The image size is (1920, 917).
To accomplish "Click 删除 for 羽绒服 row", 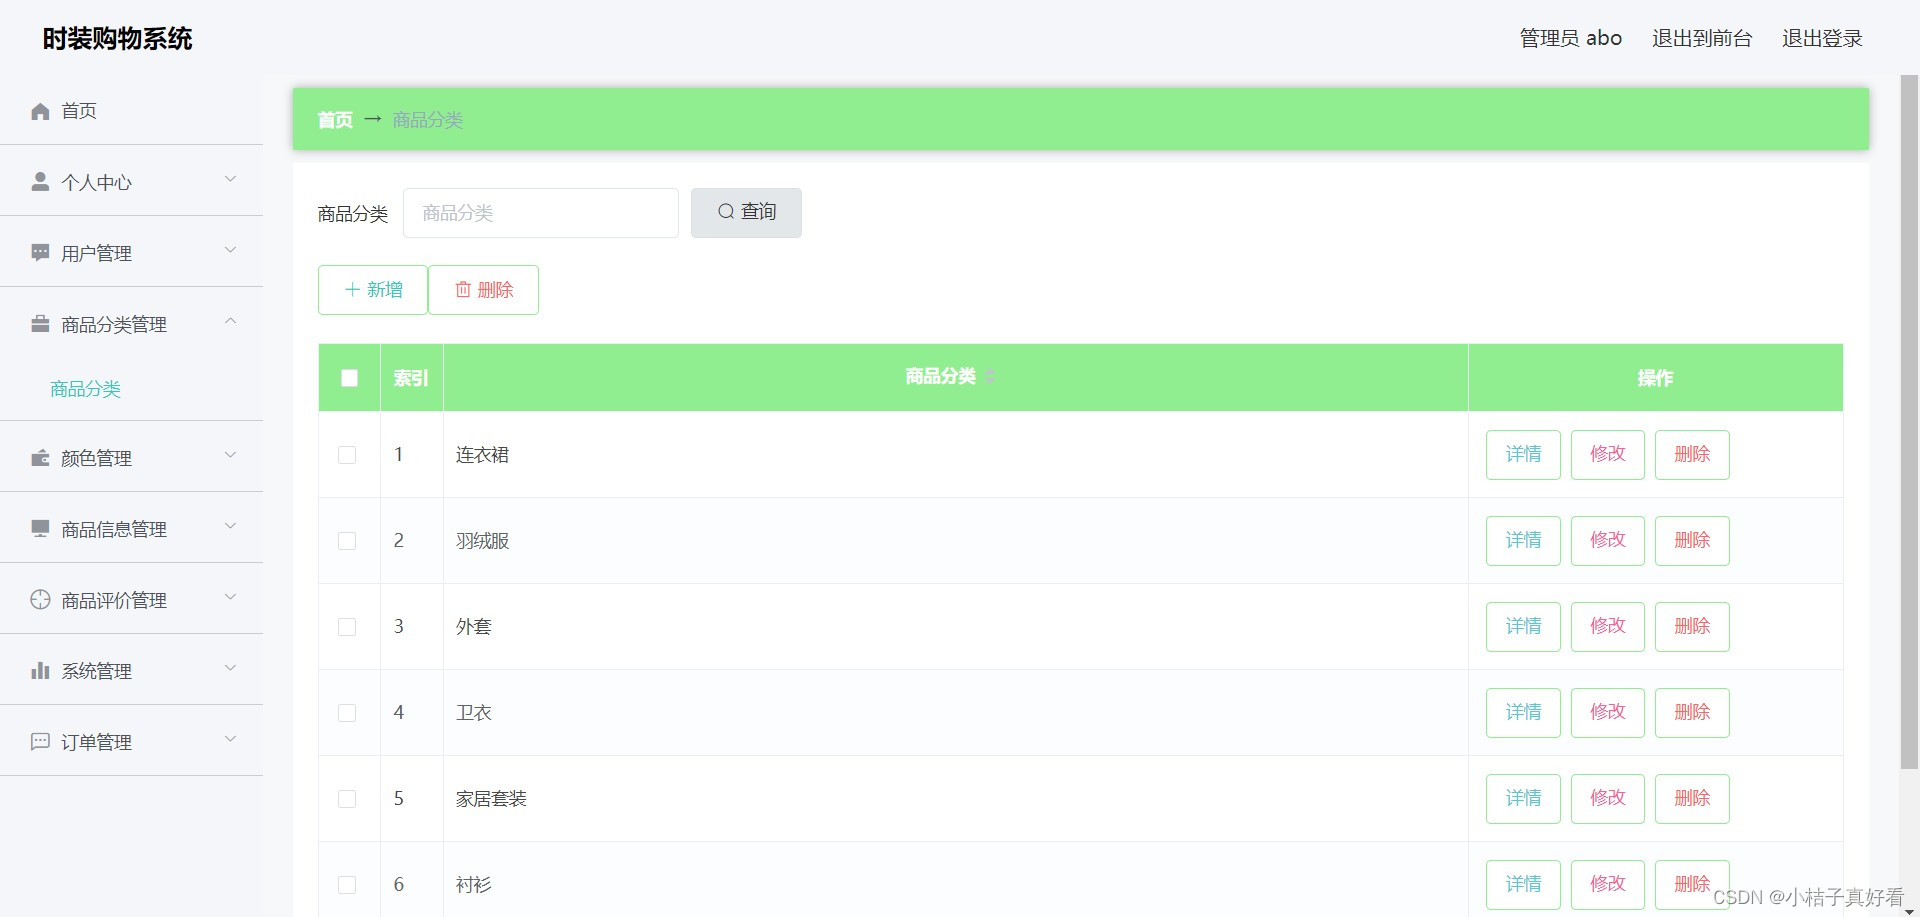I will pos(1692,541).
